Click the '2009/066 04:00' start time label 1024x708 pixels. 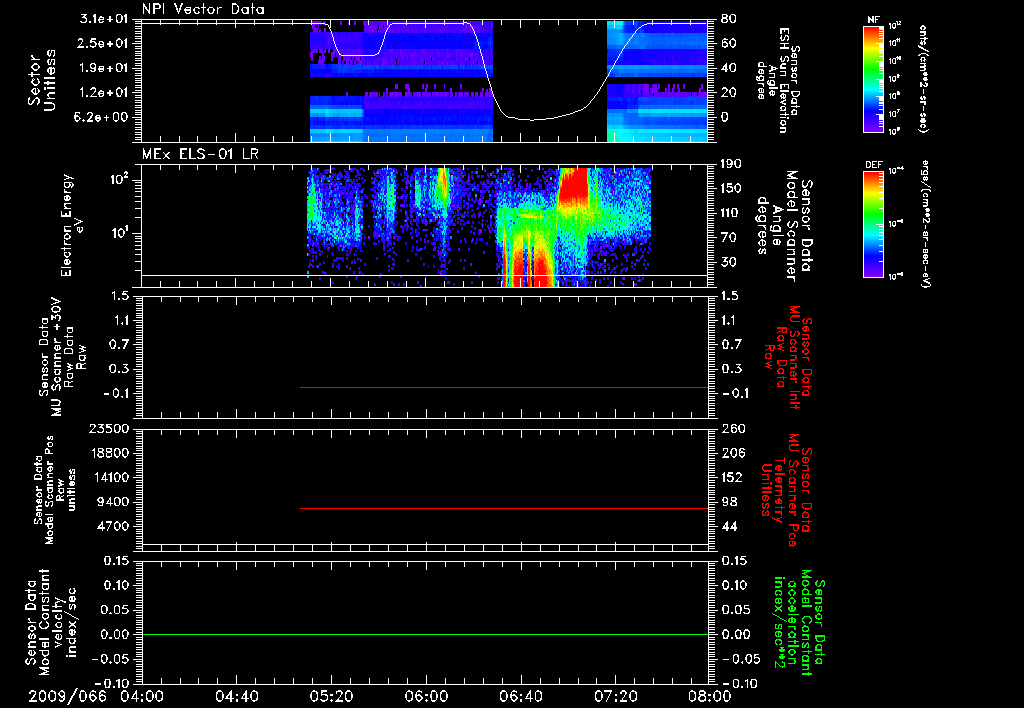click(x=97, y=697)
